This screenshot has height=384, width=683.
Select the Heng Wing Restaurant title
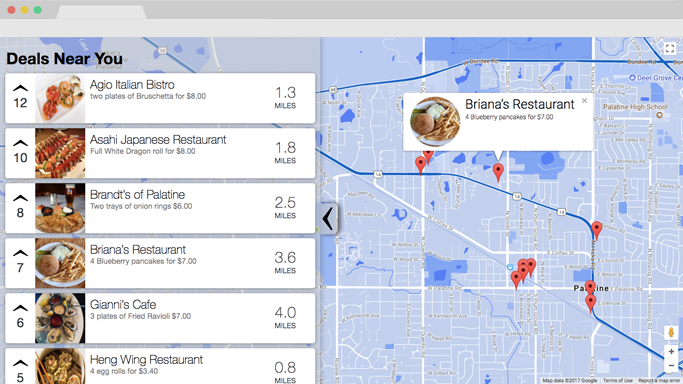pos(146,360)
